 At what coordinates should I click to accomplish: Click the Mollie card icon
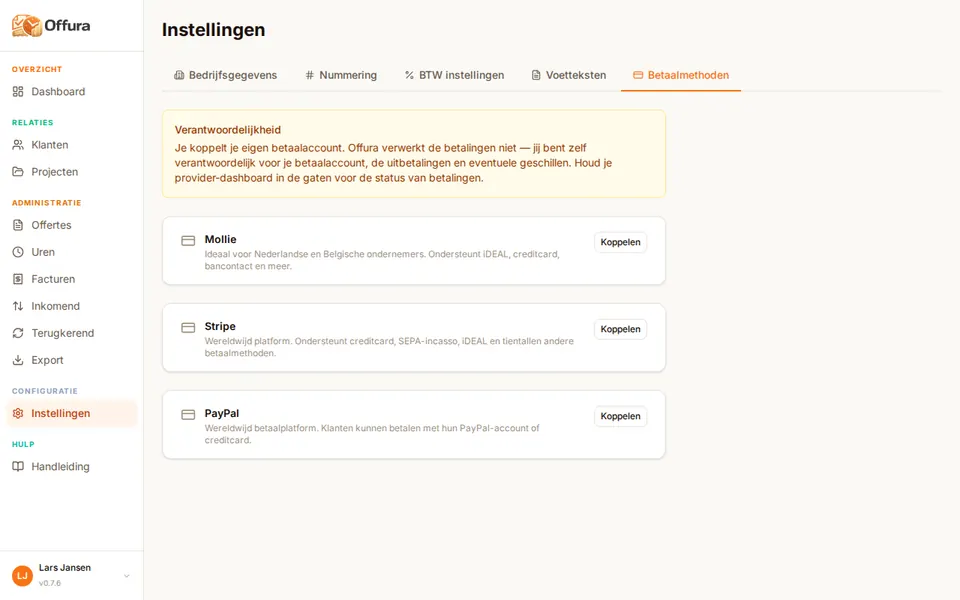click(x=188, y=241)
